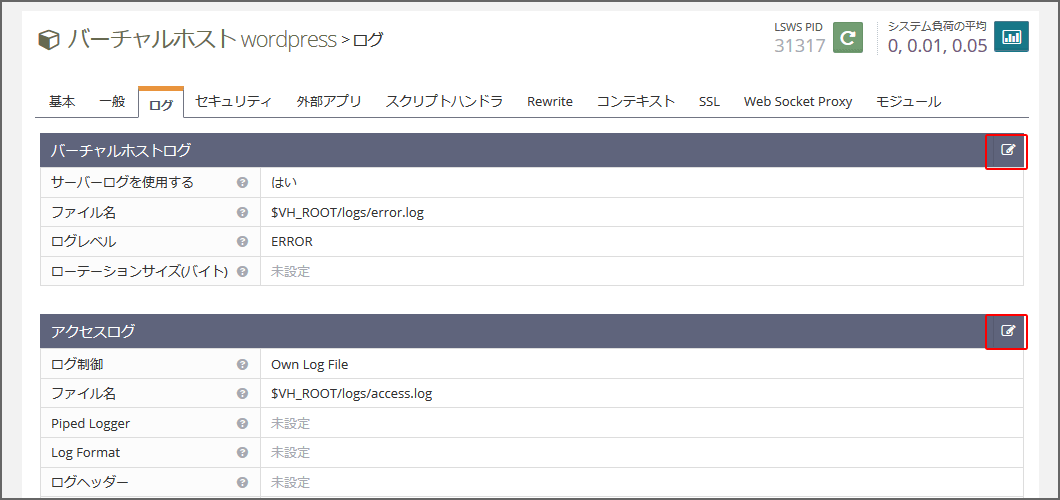Click the $VH_ROOT/logs/access.log value
1060x500 pixels.
click(x=352, y=393)
